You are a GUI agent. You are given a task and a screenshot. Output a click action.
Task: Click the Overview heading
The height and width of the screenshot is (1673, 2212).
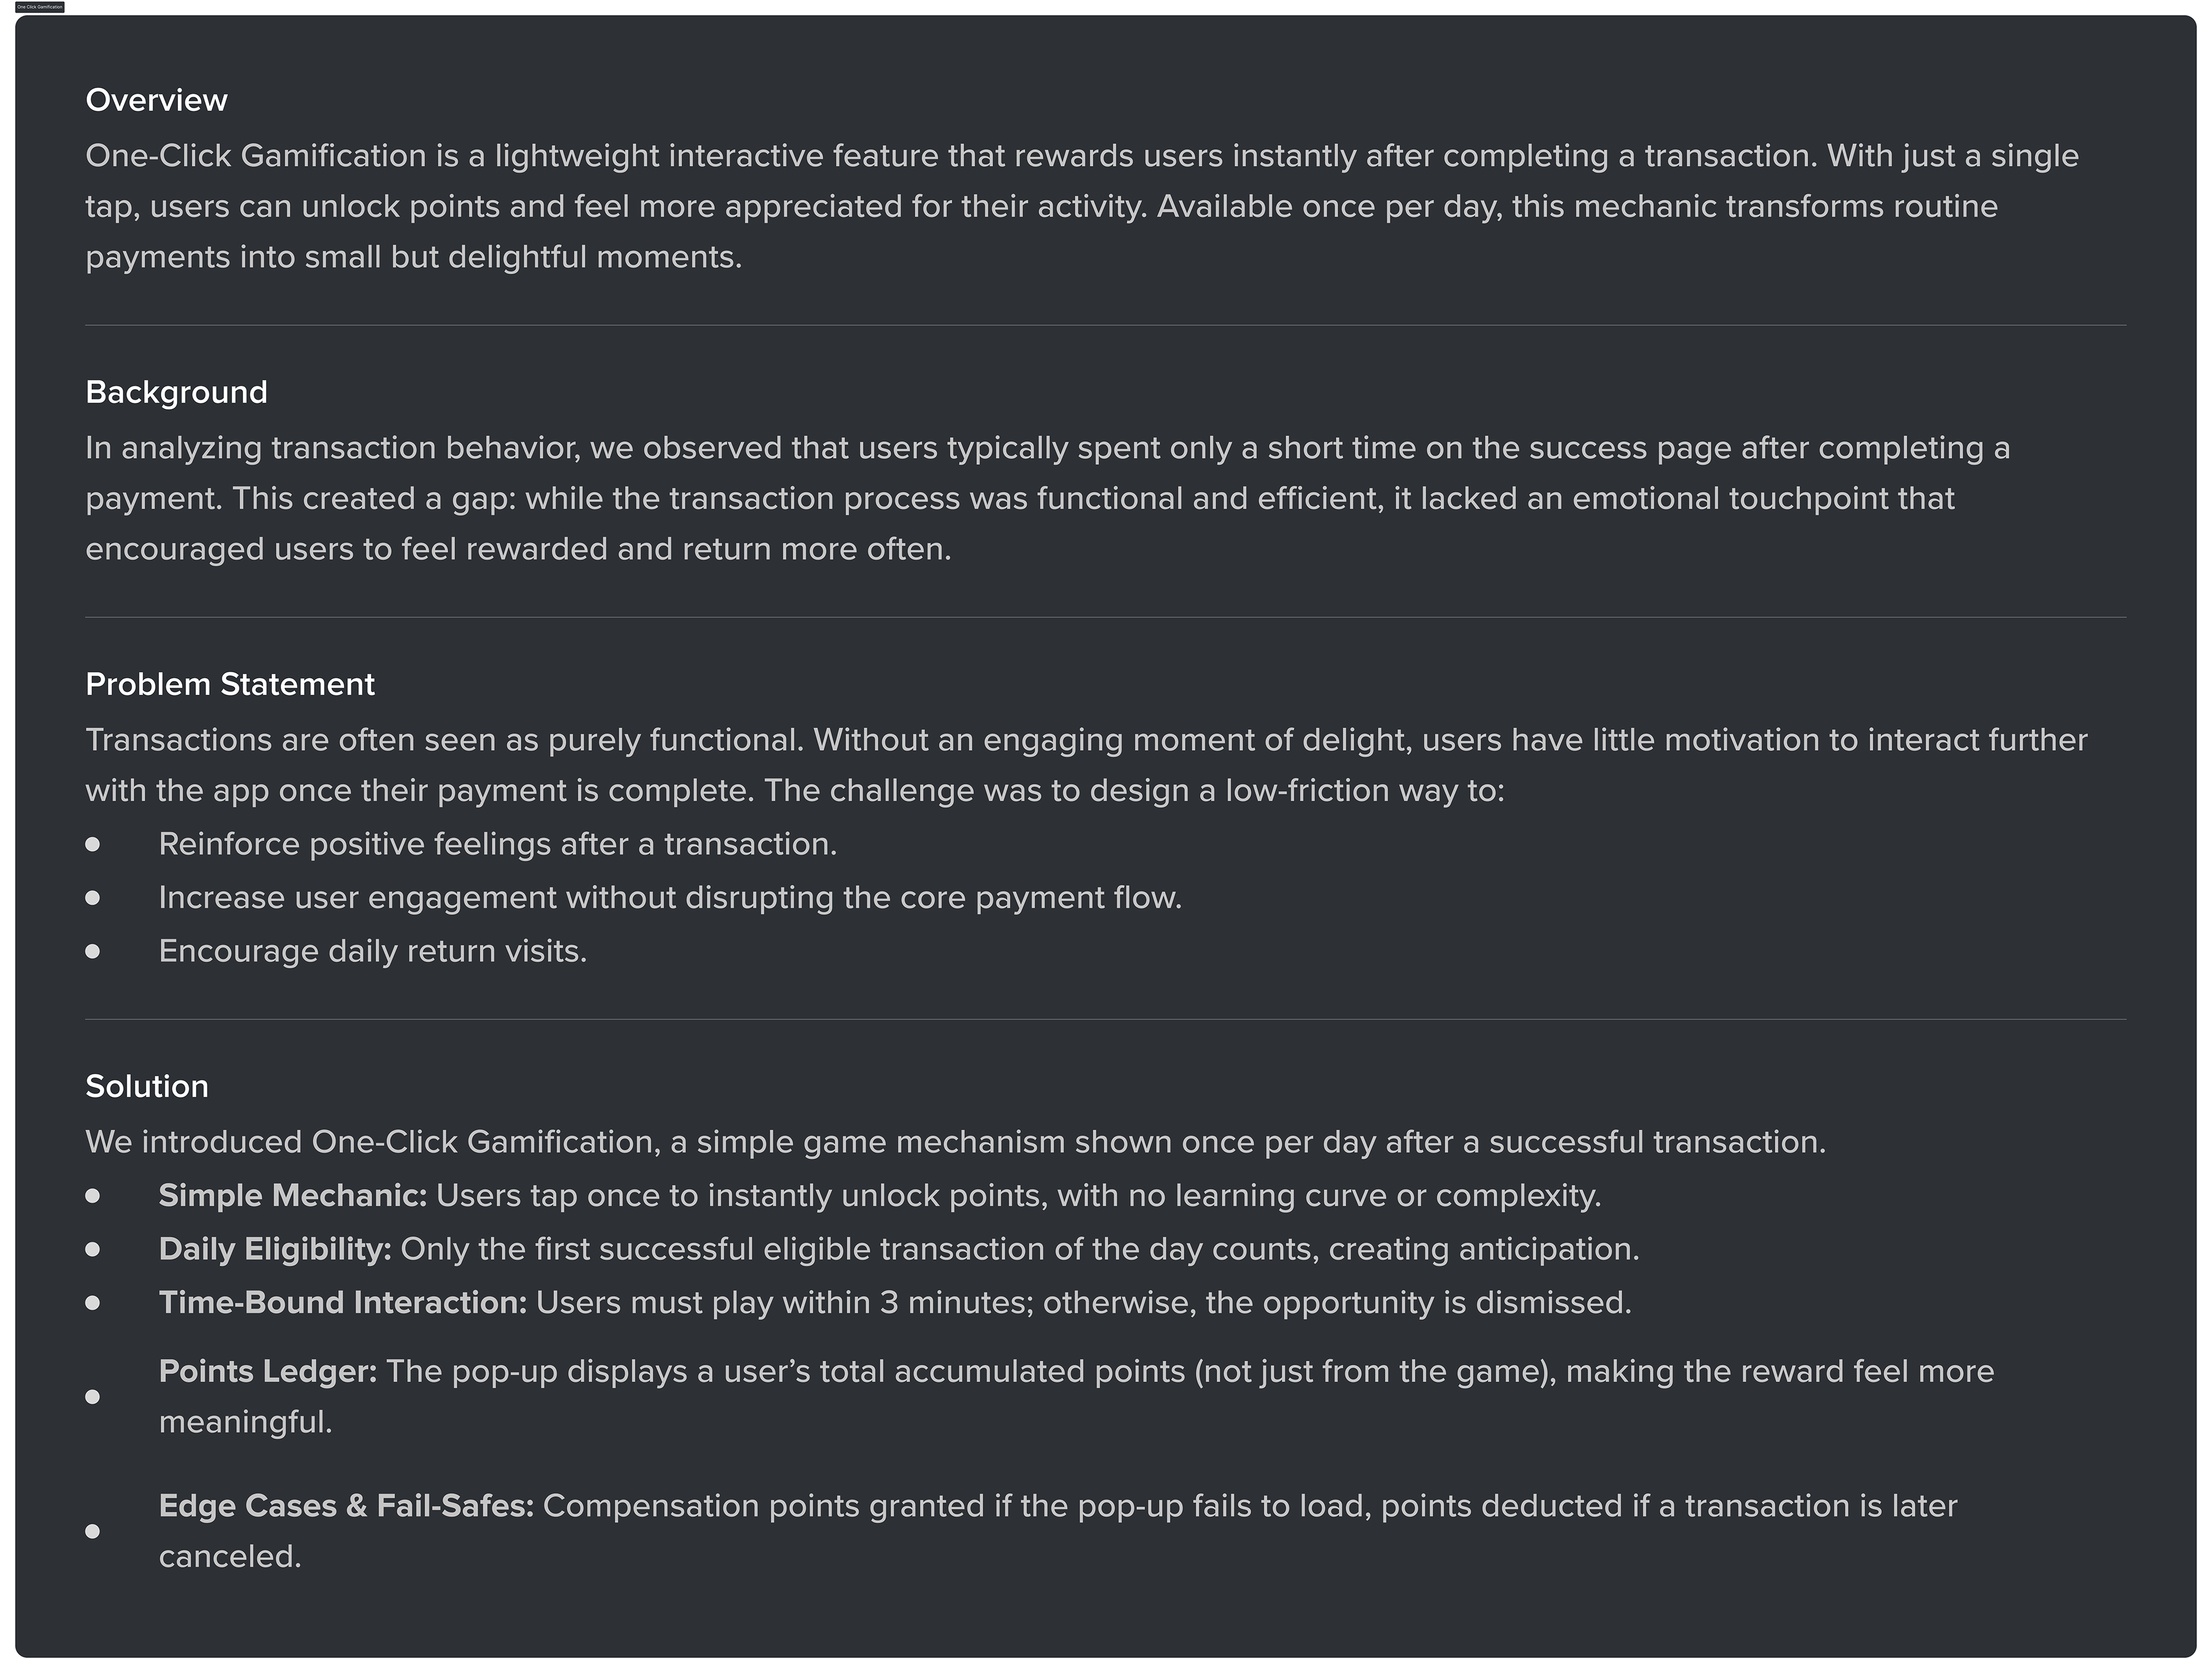[x=156, y=100]
